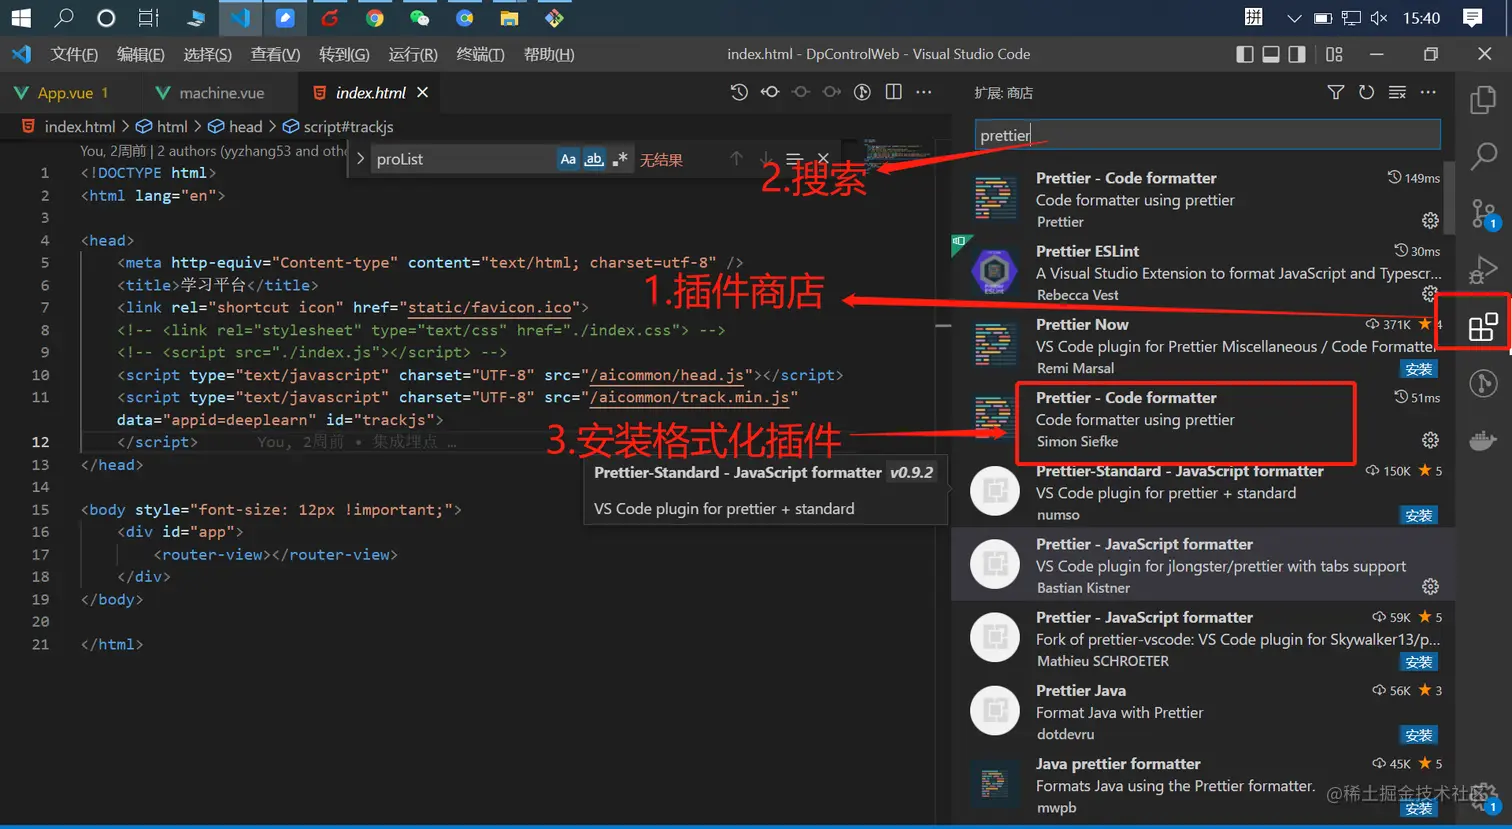
Task: Open the script#trackjs breadcrumb dropdown
Action: [338, 126]
